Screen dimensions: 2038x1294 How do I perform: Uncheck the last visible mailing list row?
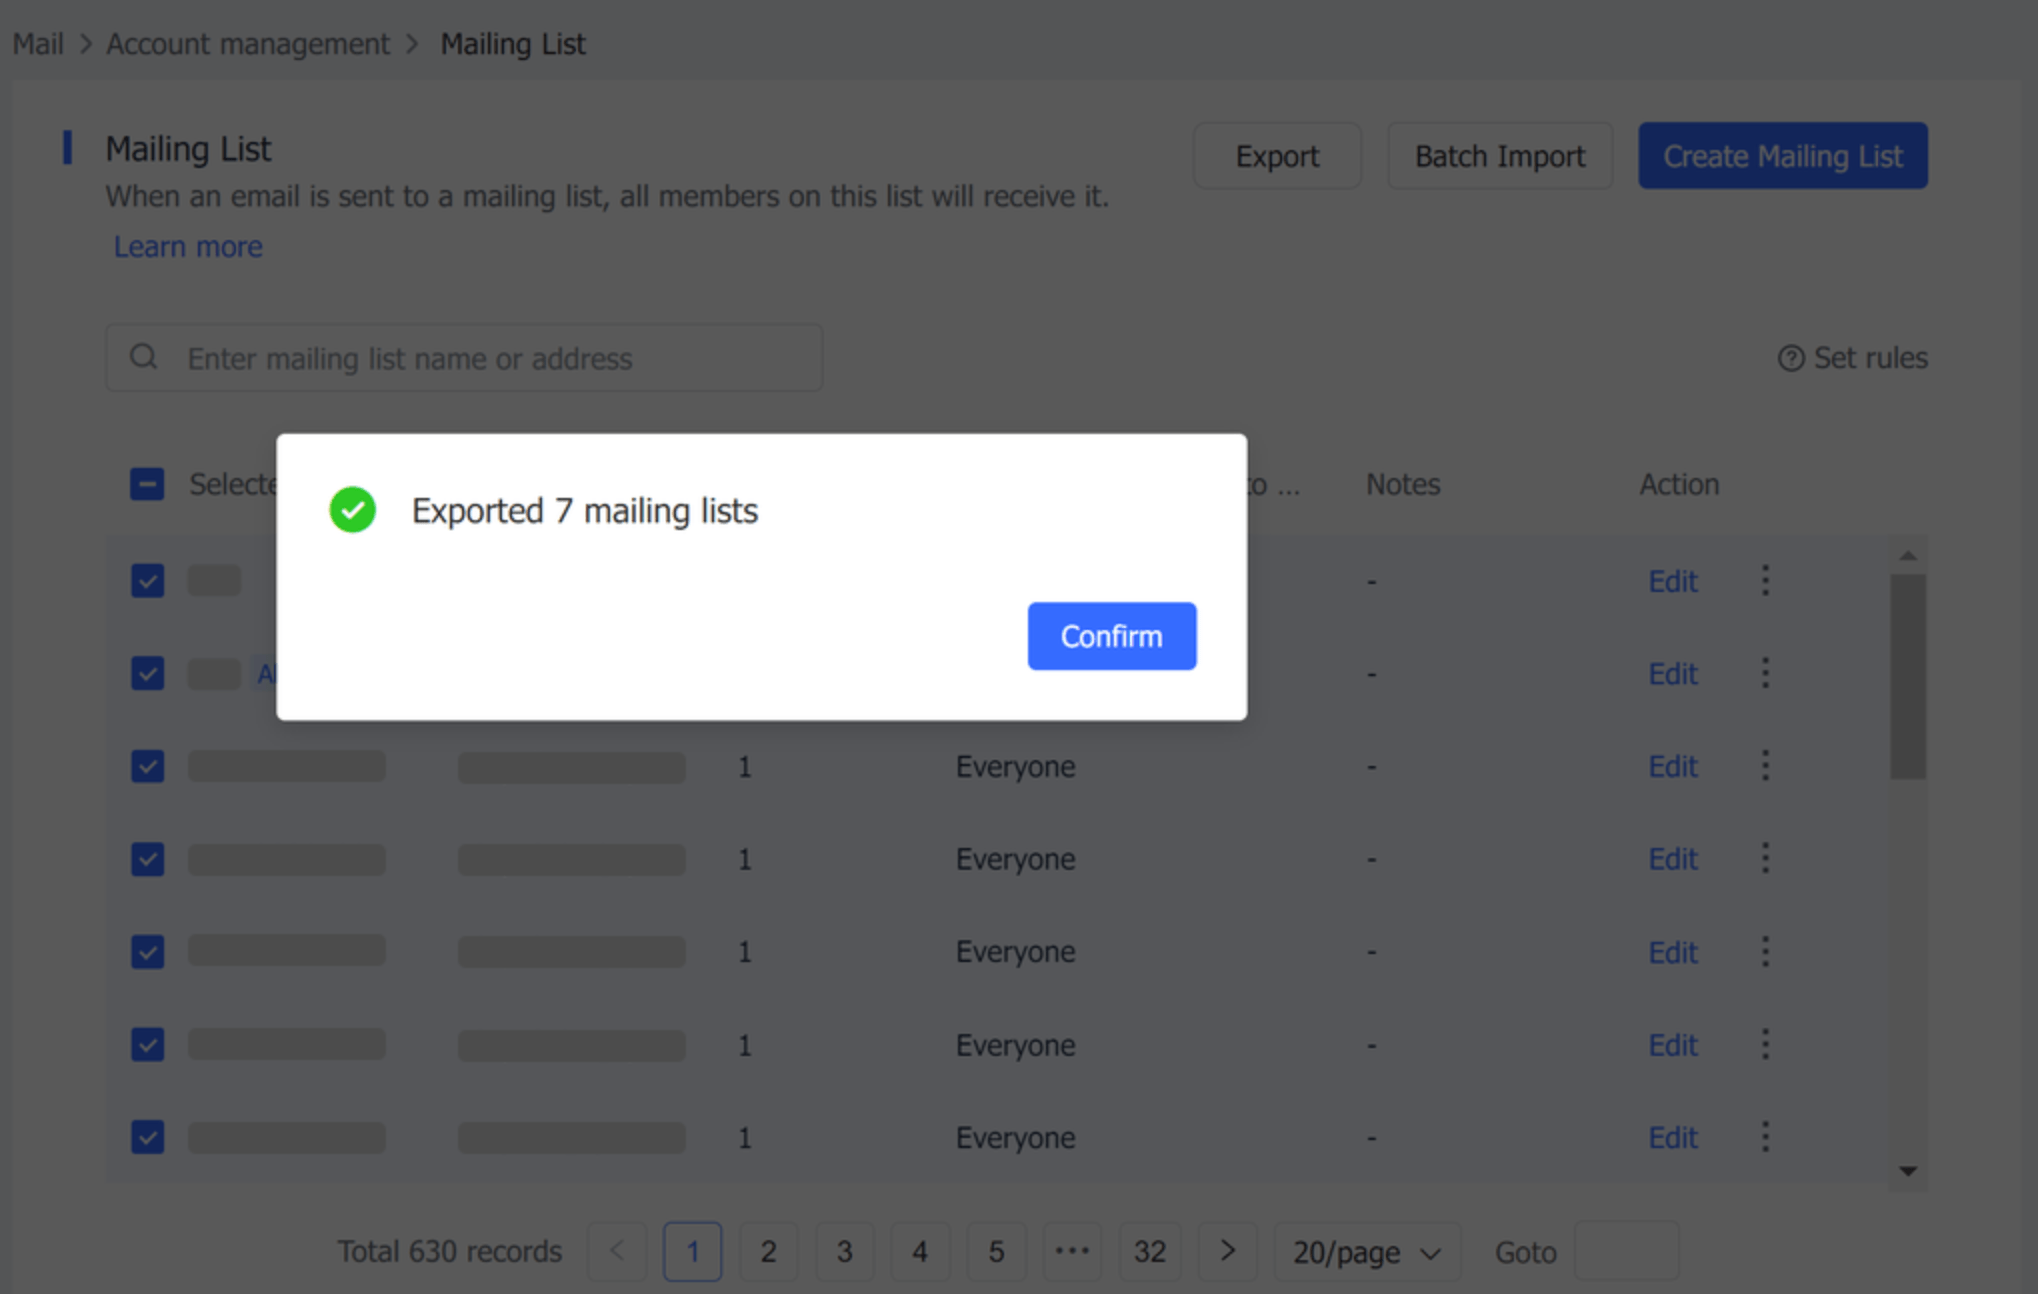click(x=146, y=1137)
